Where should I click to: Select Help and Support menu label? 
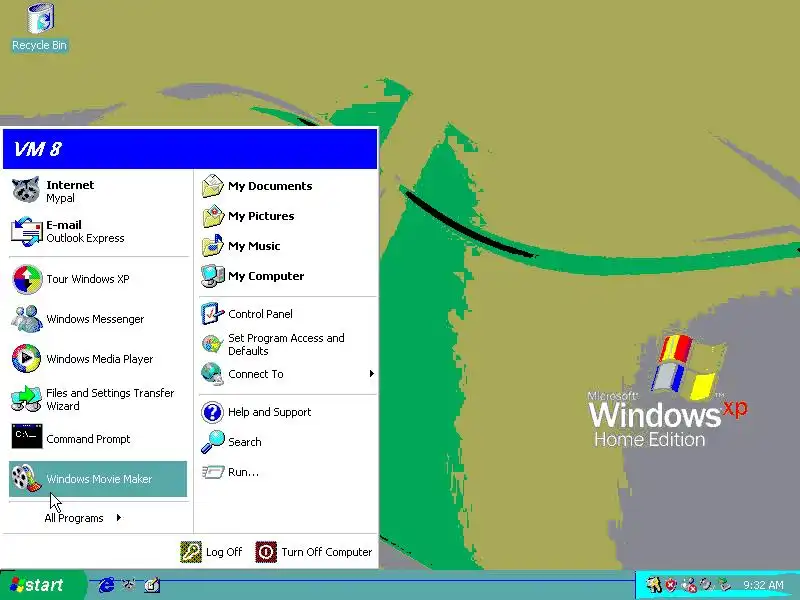coord(269,412)
